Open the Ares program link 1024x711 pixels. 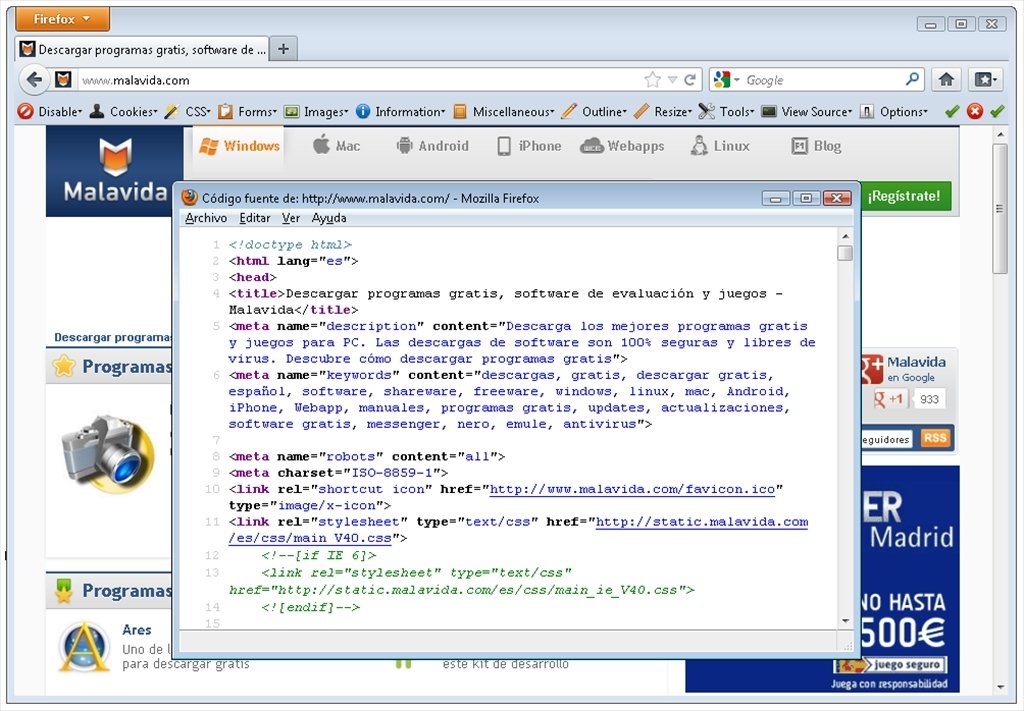(136, 629)
